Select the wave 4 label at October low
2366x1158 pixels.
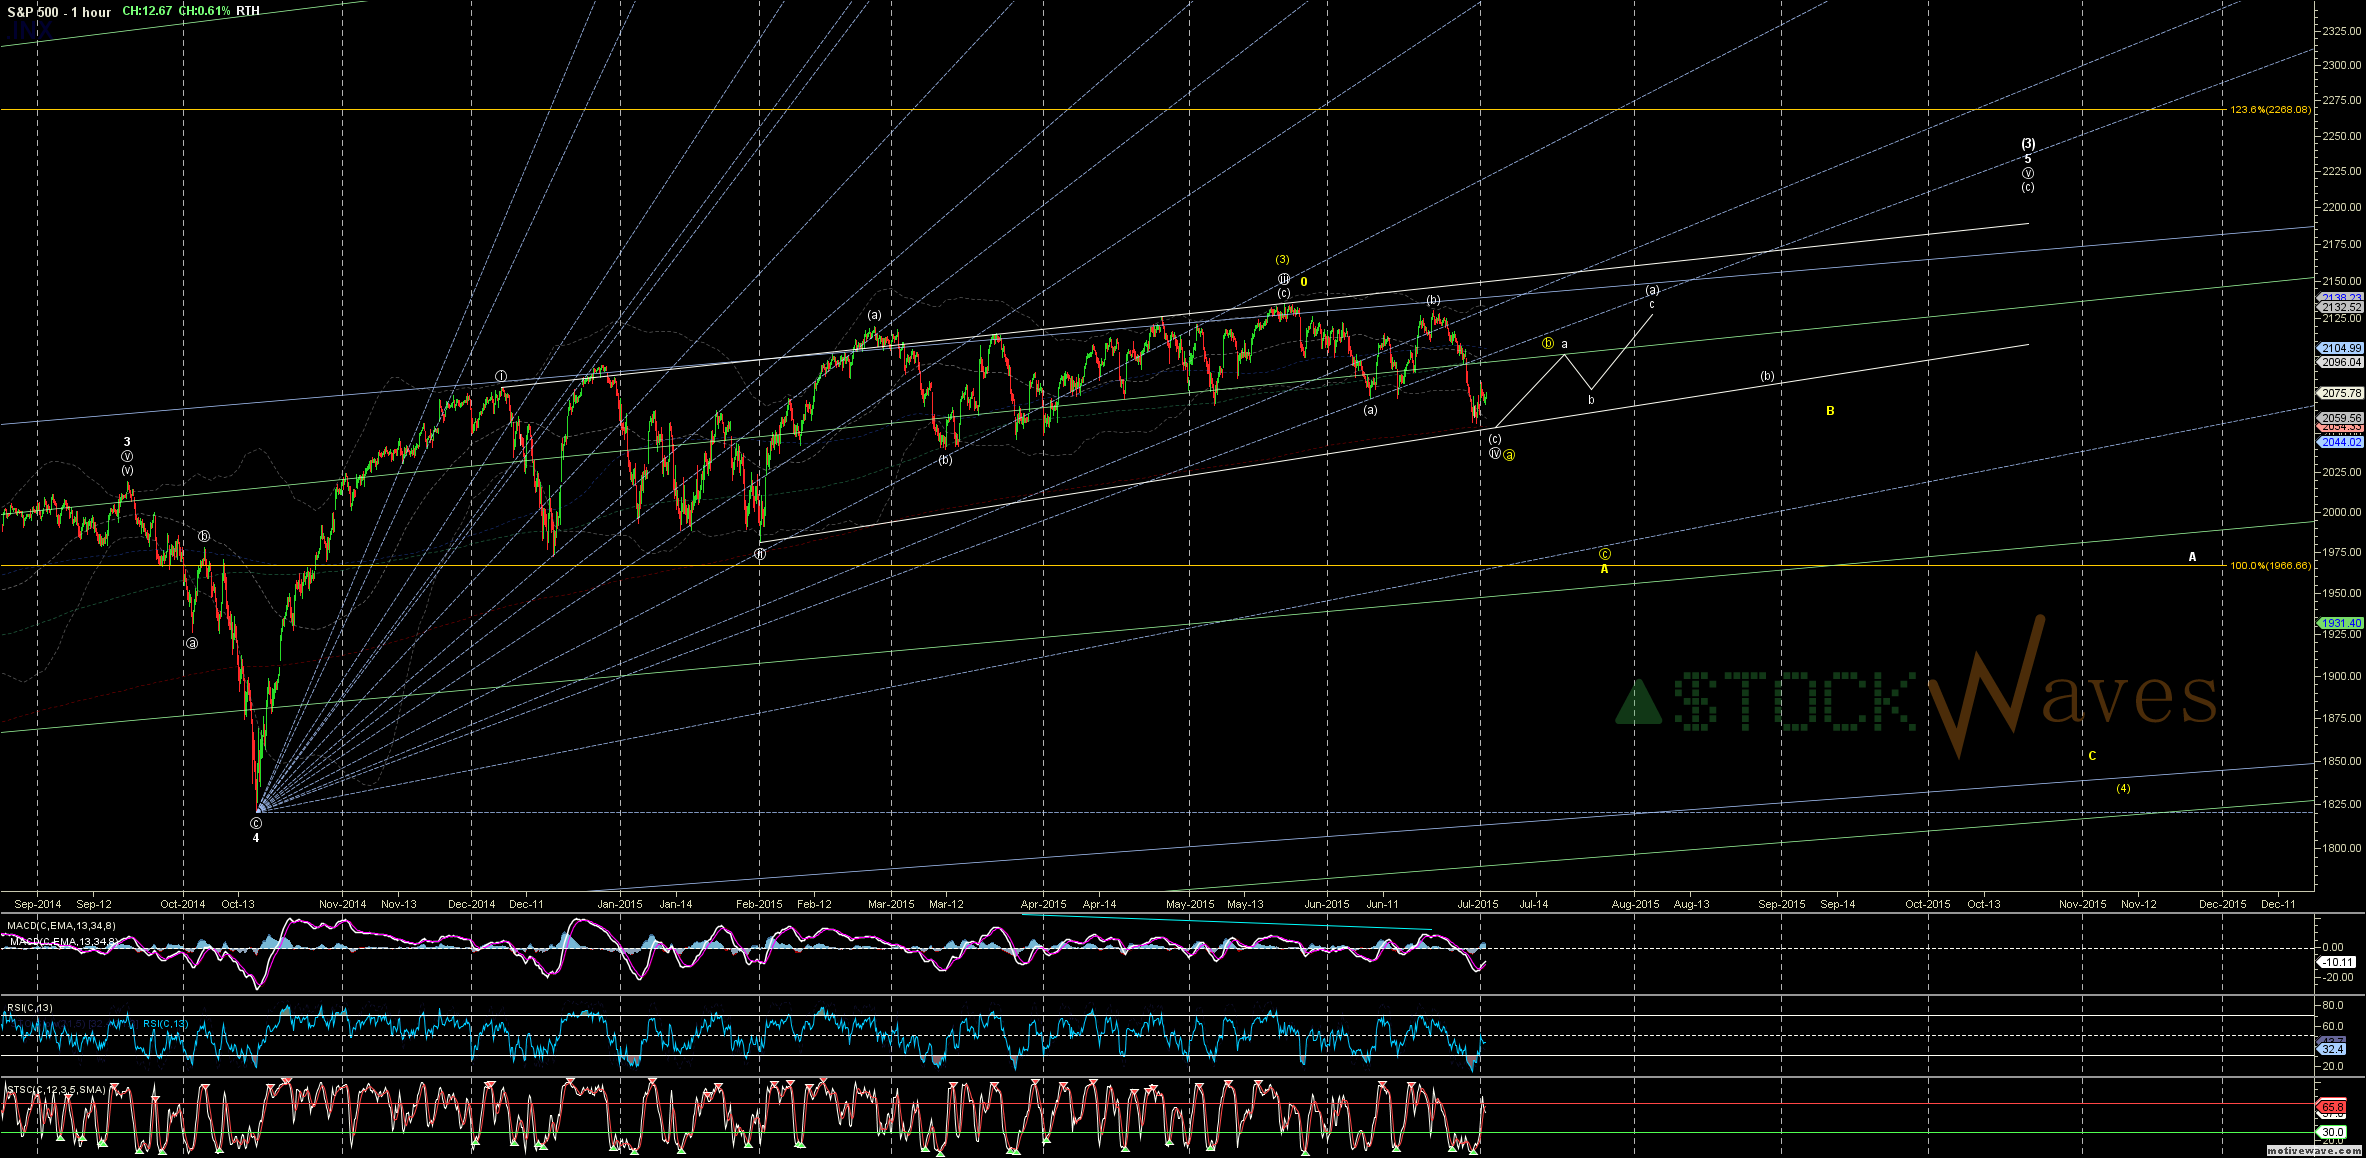click(x=256, y=838)
